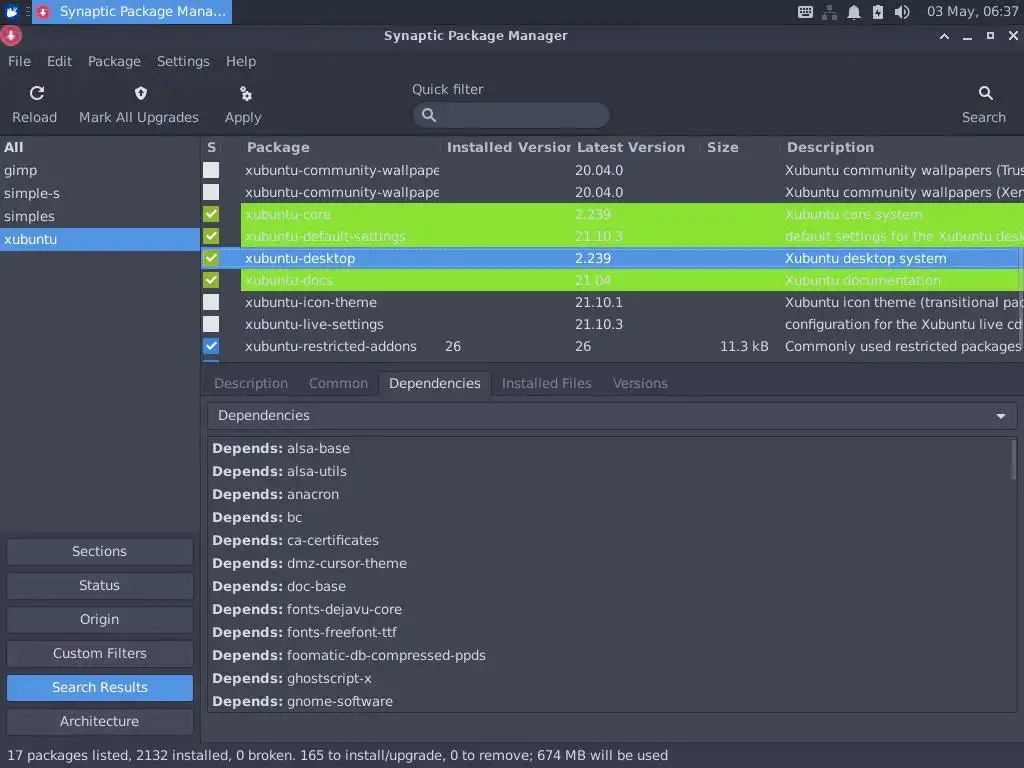Click the Custom Filters button
The image size is (1024, 768).
pos(100,654)
